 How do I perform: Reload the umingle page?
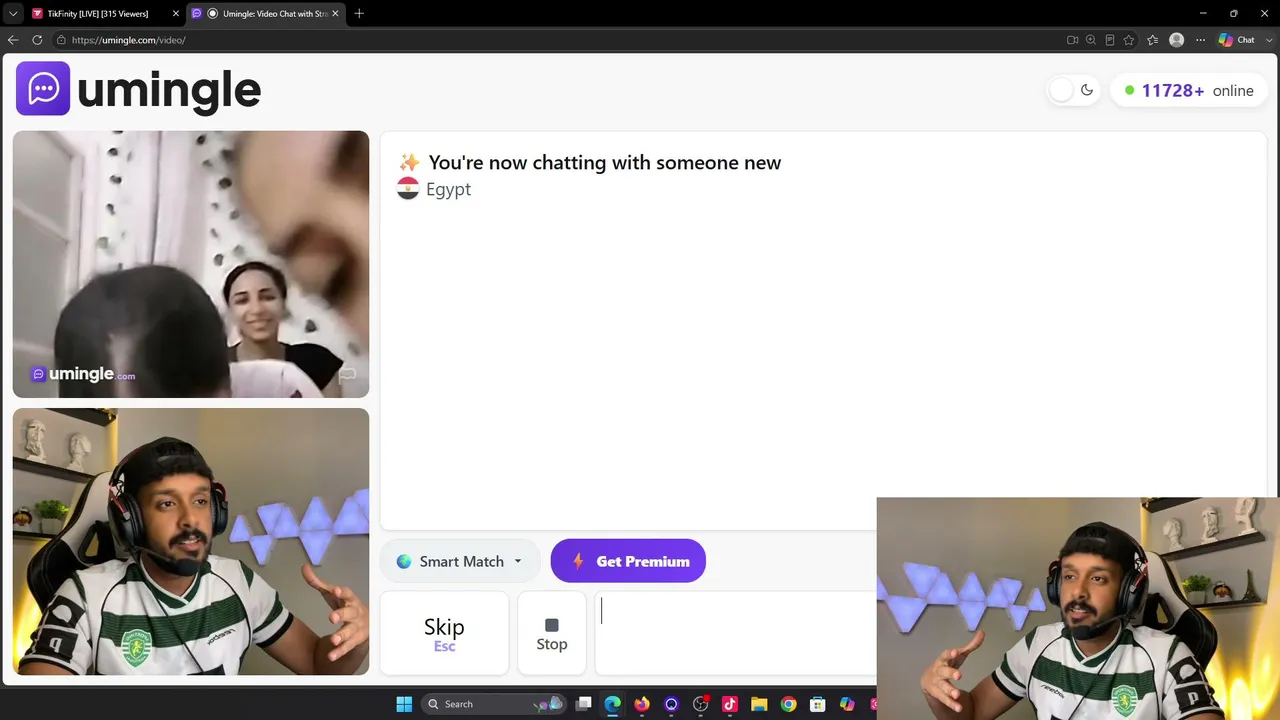37,40
